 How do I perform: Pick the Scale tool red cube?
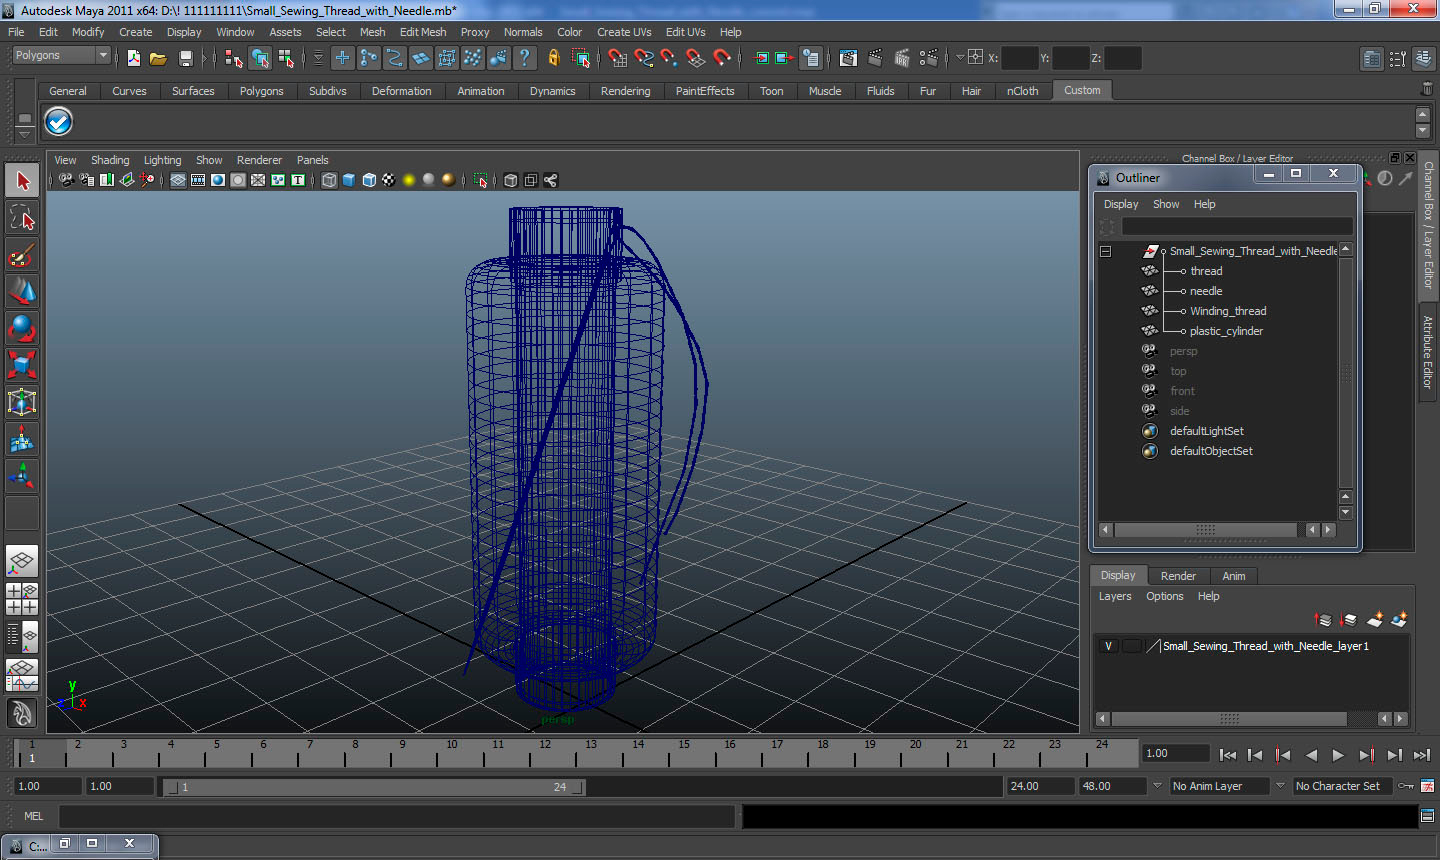point(22,364)
